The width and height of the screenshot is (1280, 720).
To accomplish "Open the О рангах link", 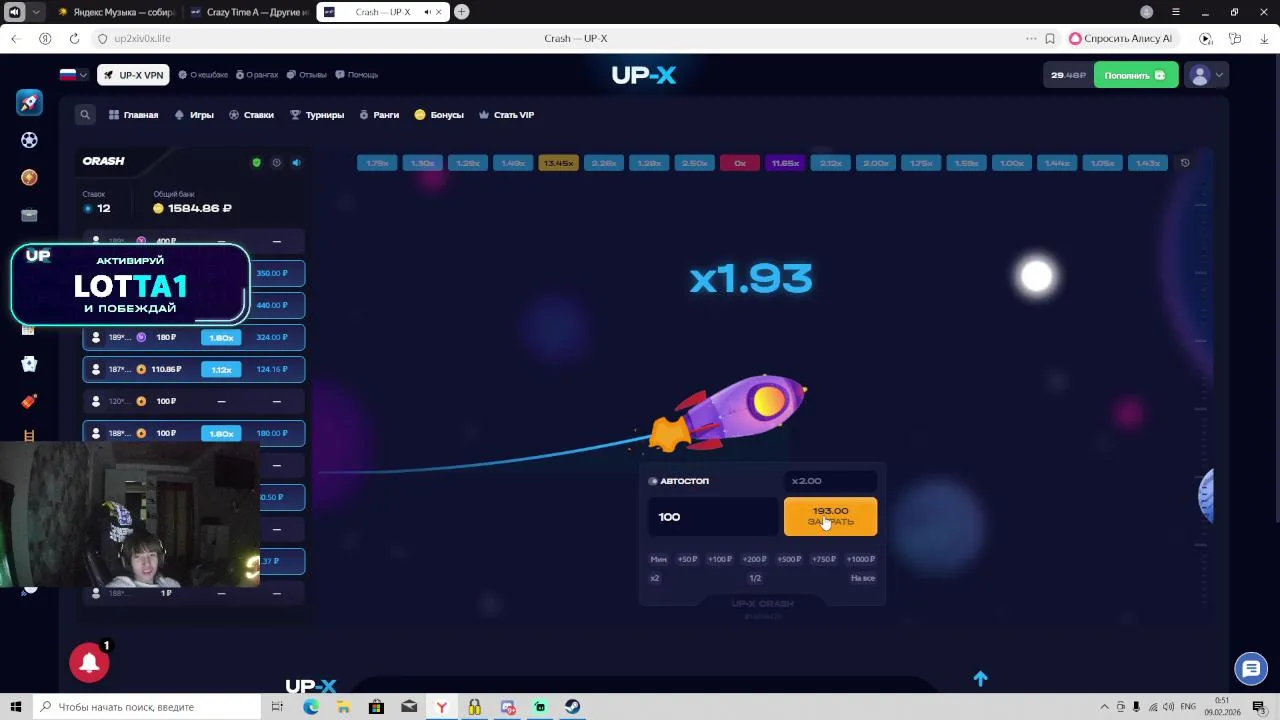I will (256, 75).
